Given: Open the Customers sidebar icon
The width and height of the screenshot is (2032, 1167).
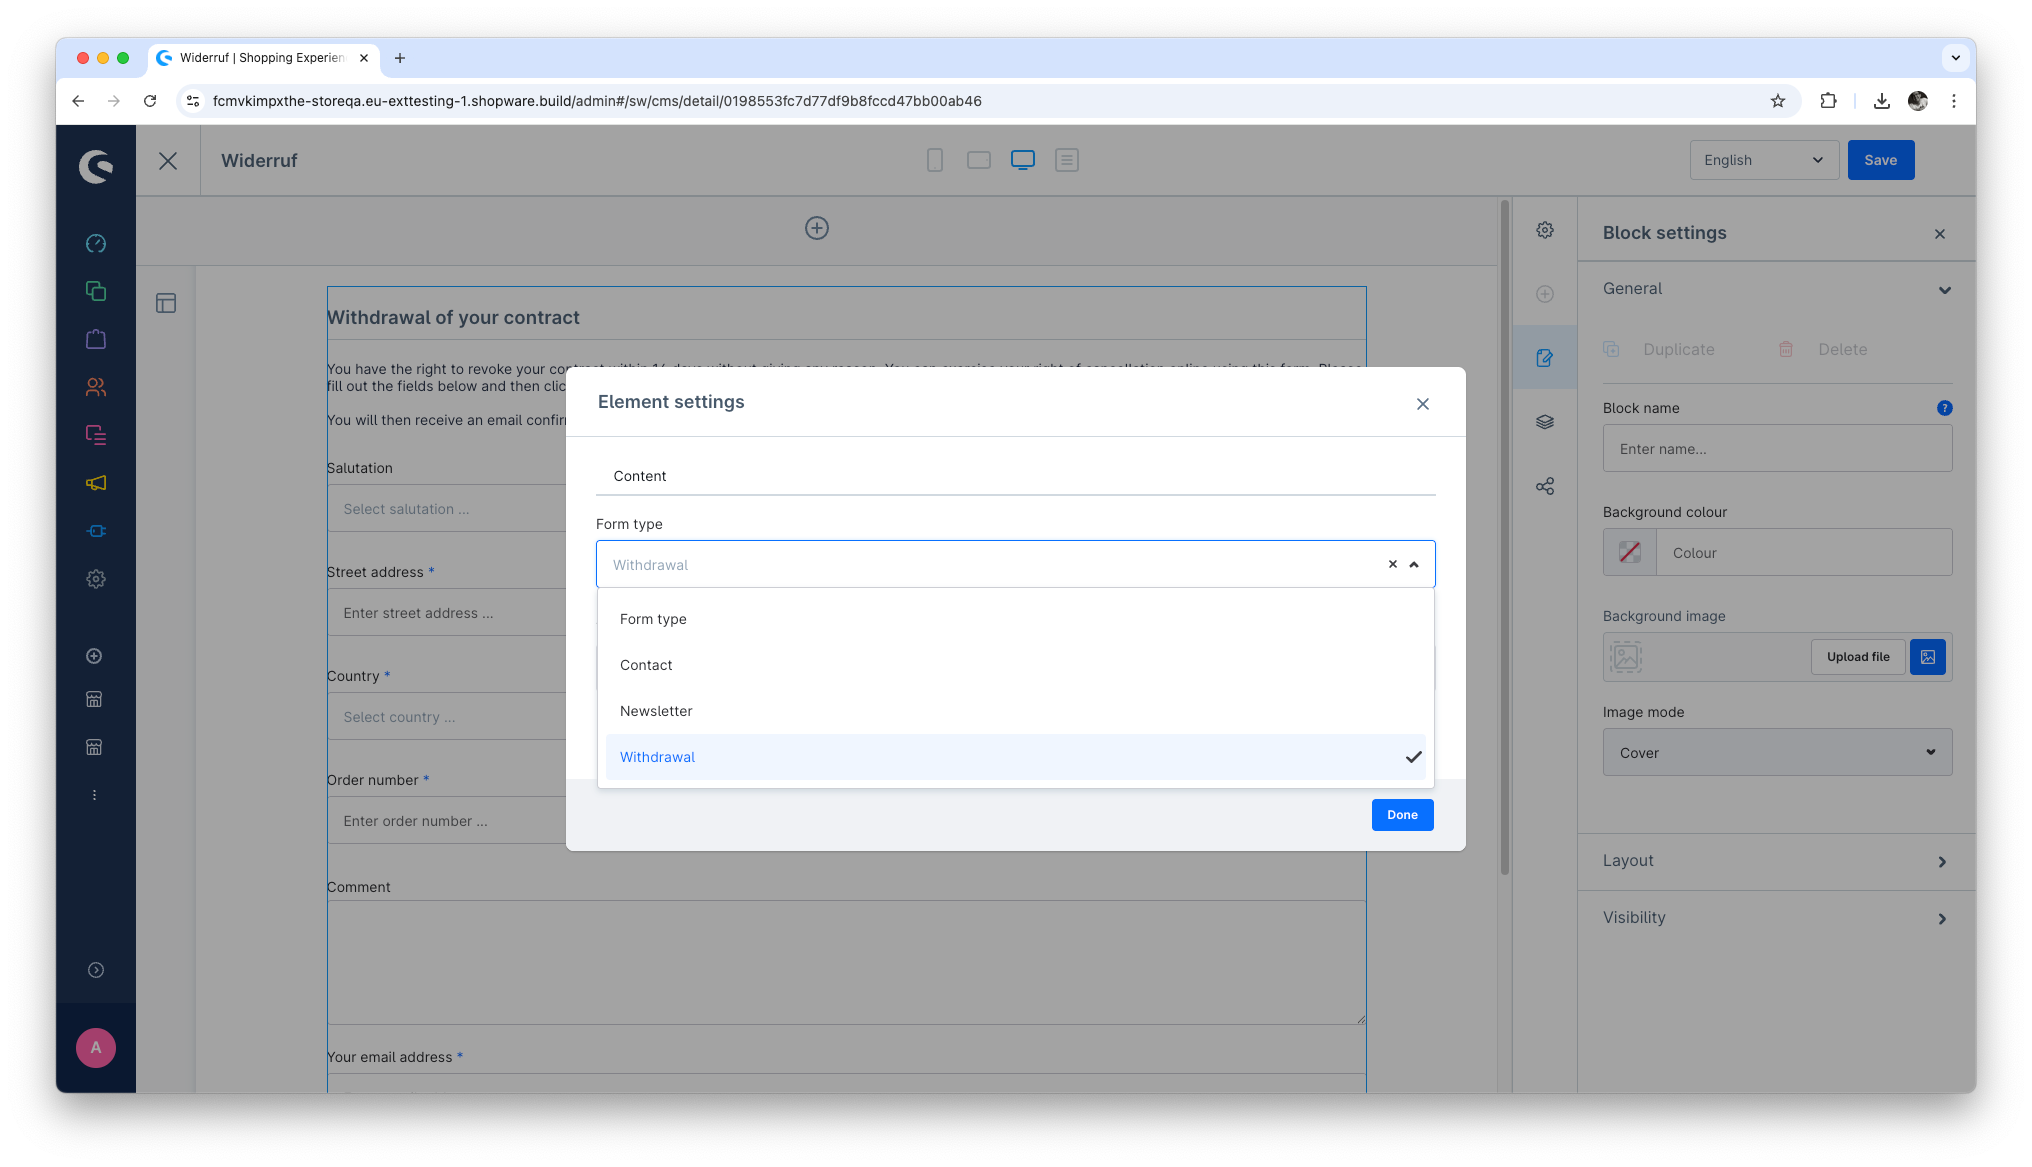Looking at the screenshot, I should [x=96, y=387].
